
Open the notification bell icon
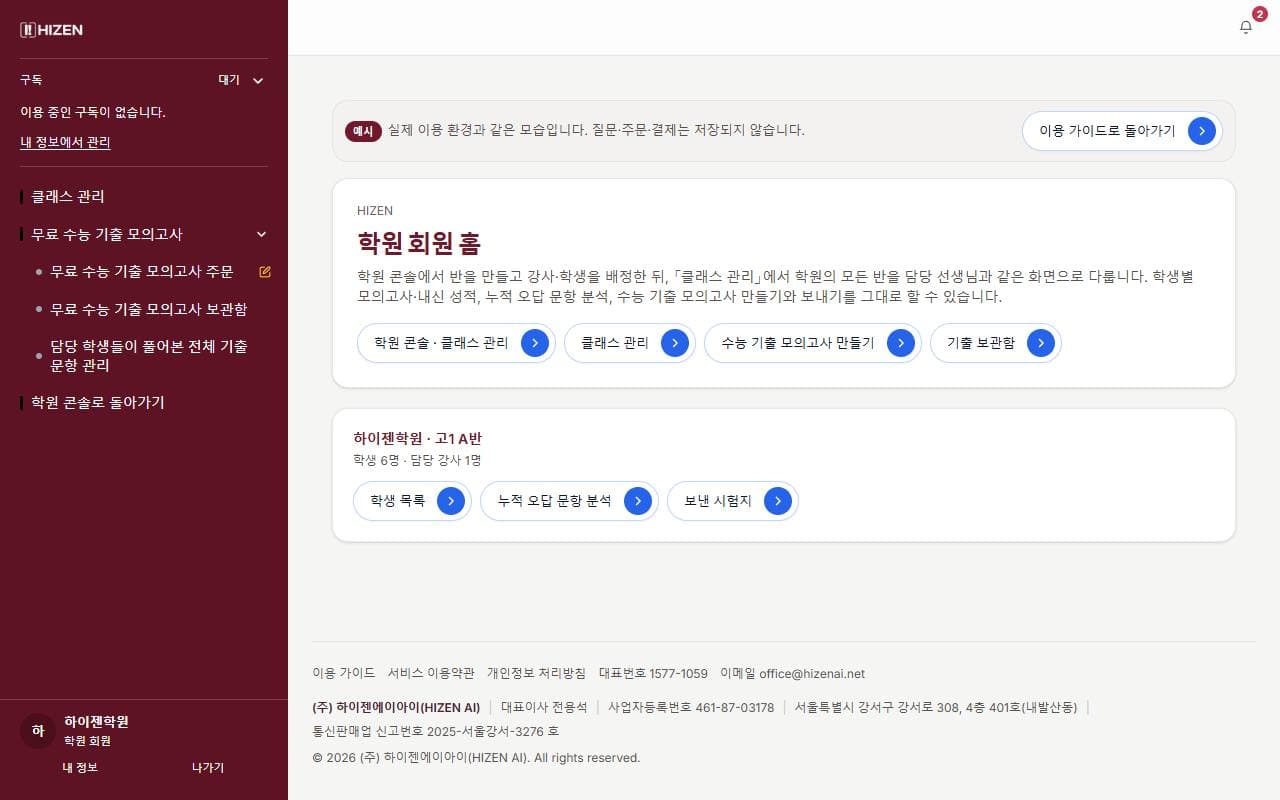(1245, 27)
